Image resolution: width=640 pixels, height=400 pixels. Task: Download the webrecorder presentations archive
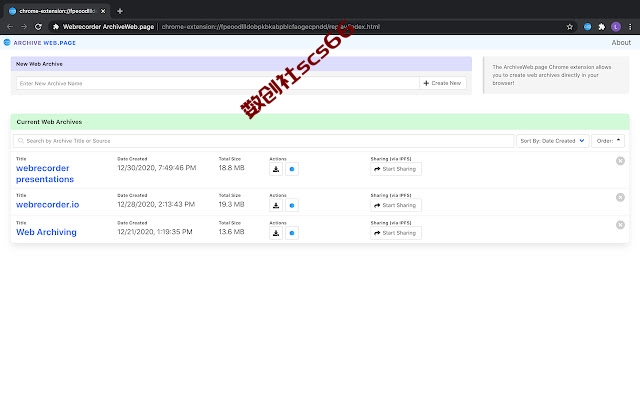[x=276, y=169]
